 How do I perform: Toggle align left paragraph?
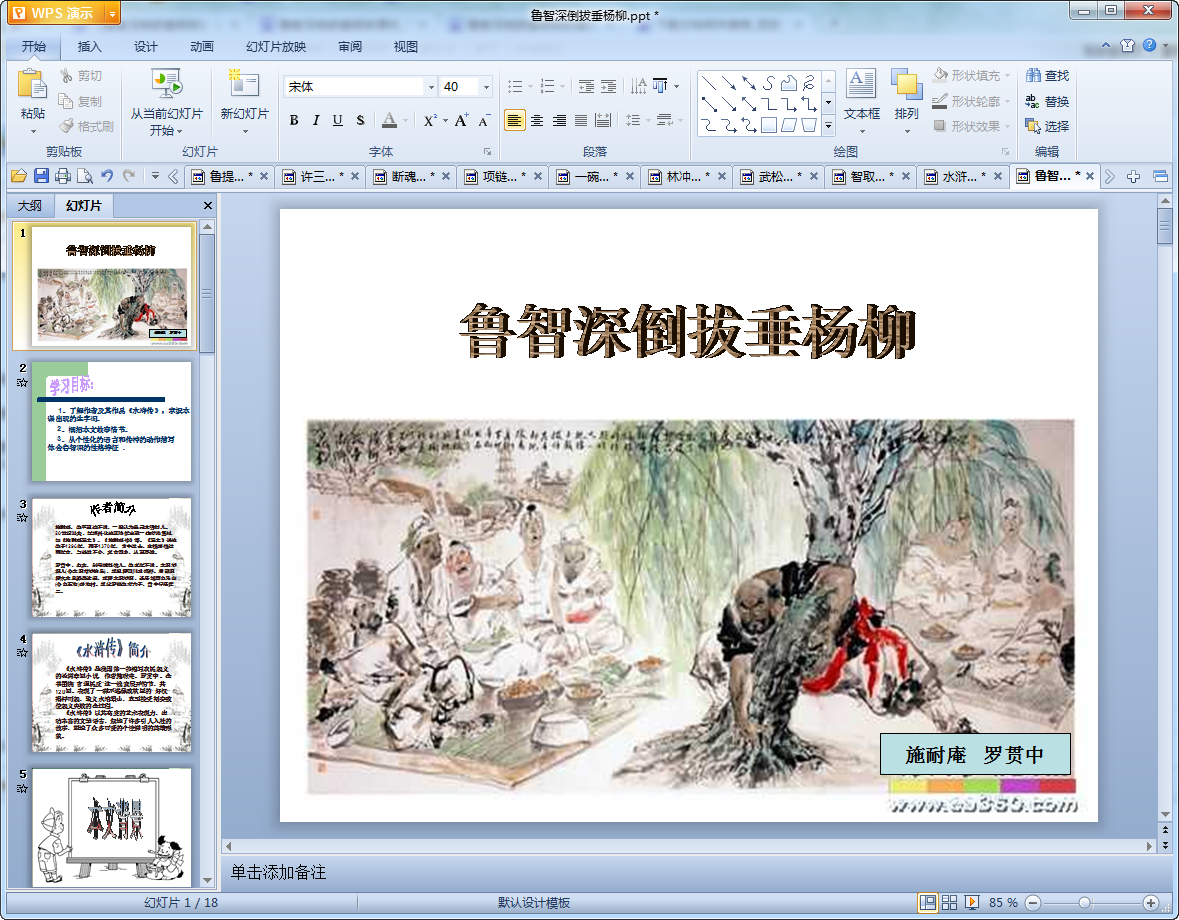(x=514, y=120)
